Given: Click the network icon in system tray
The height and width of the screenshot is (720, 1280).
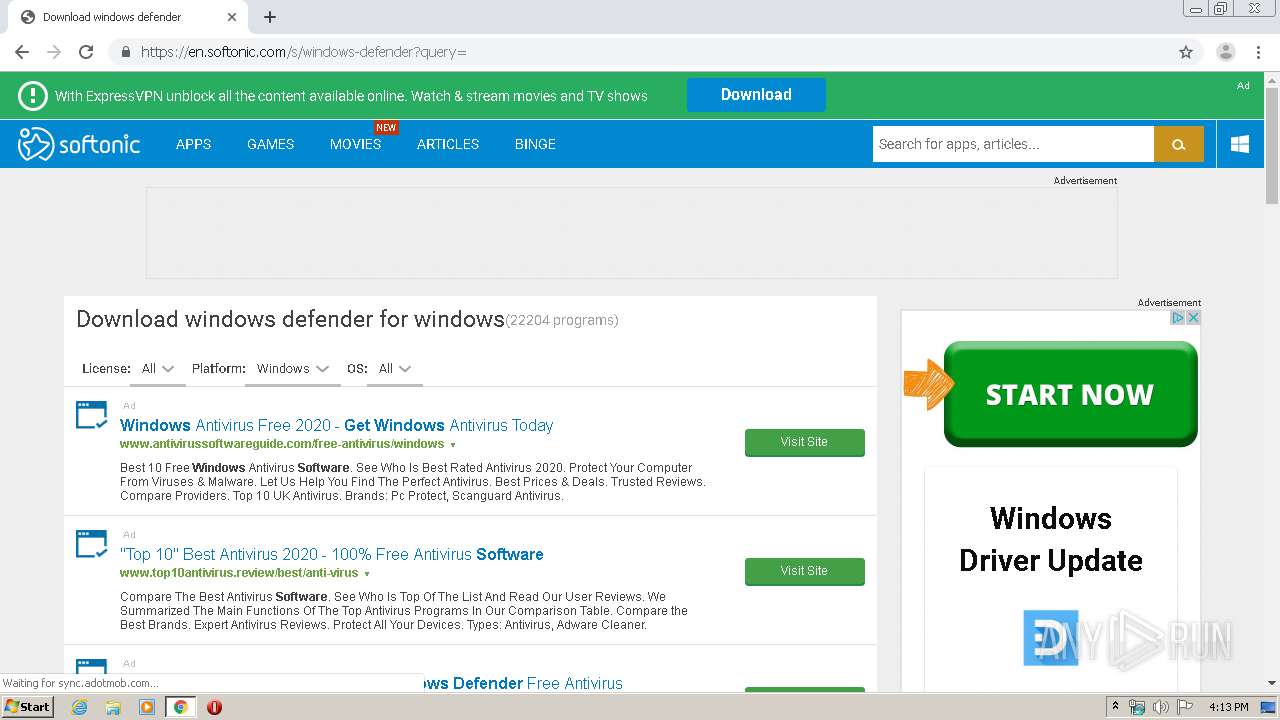Looking at the screenshot, I should point(1137,707).
